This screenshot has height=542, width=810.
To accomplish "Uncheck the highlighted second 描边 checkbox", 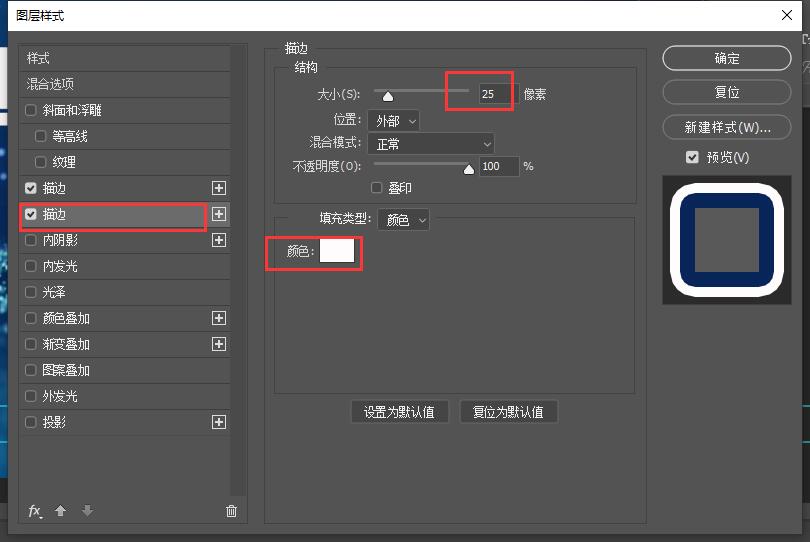I will pos(31,214).
